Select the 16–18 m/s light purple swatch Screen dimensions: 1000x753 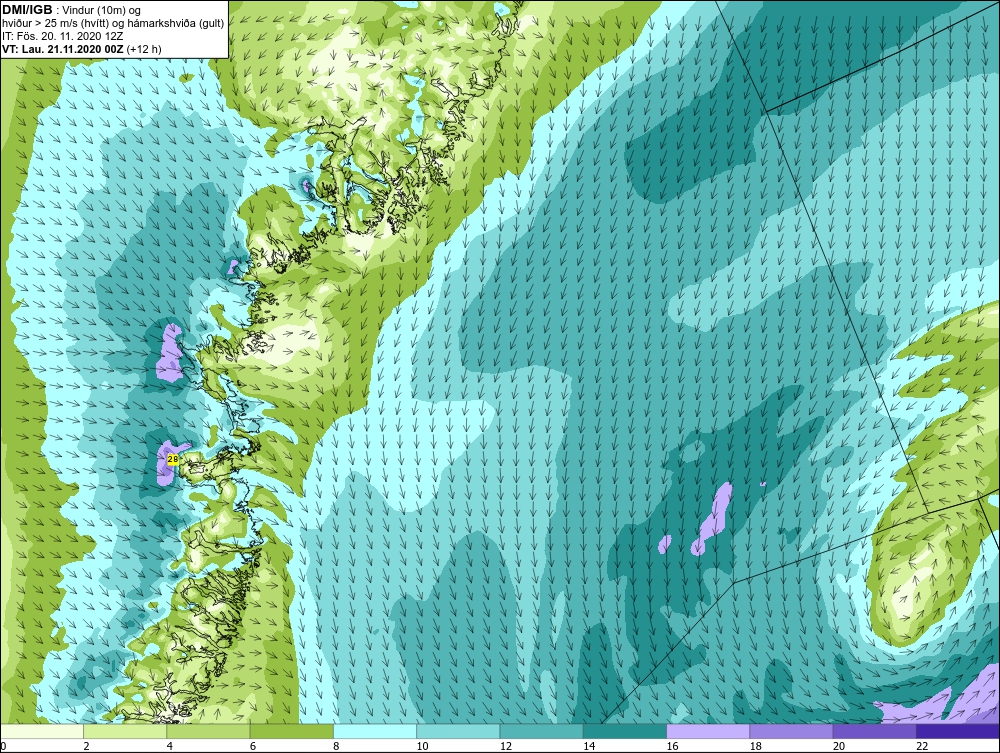click(x=708, y=731)
